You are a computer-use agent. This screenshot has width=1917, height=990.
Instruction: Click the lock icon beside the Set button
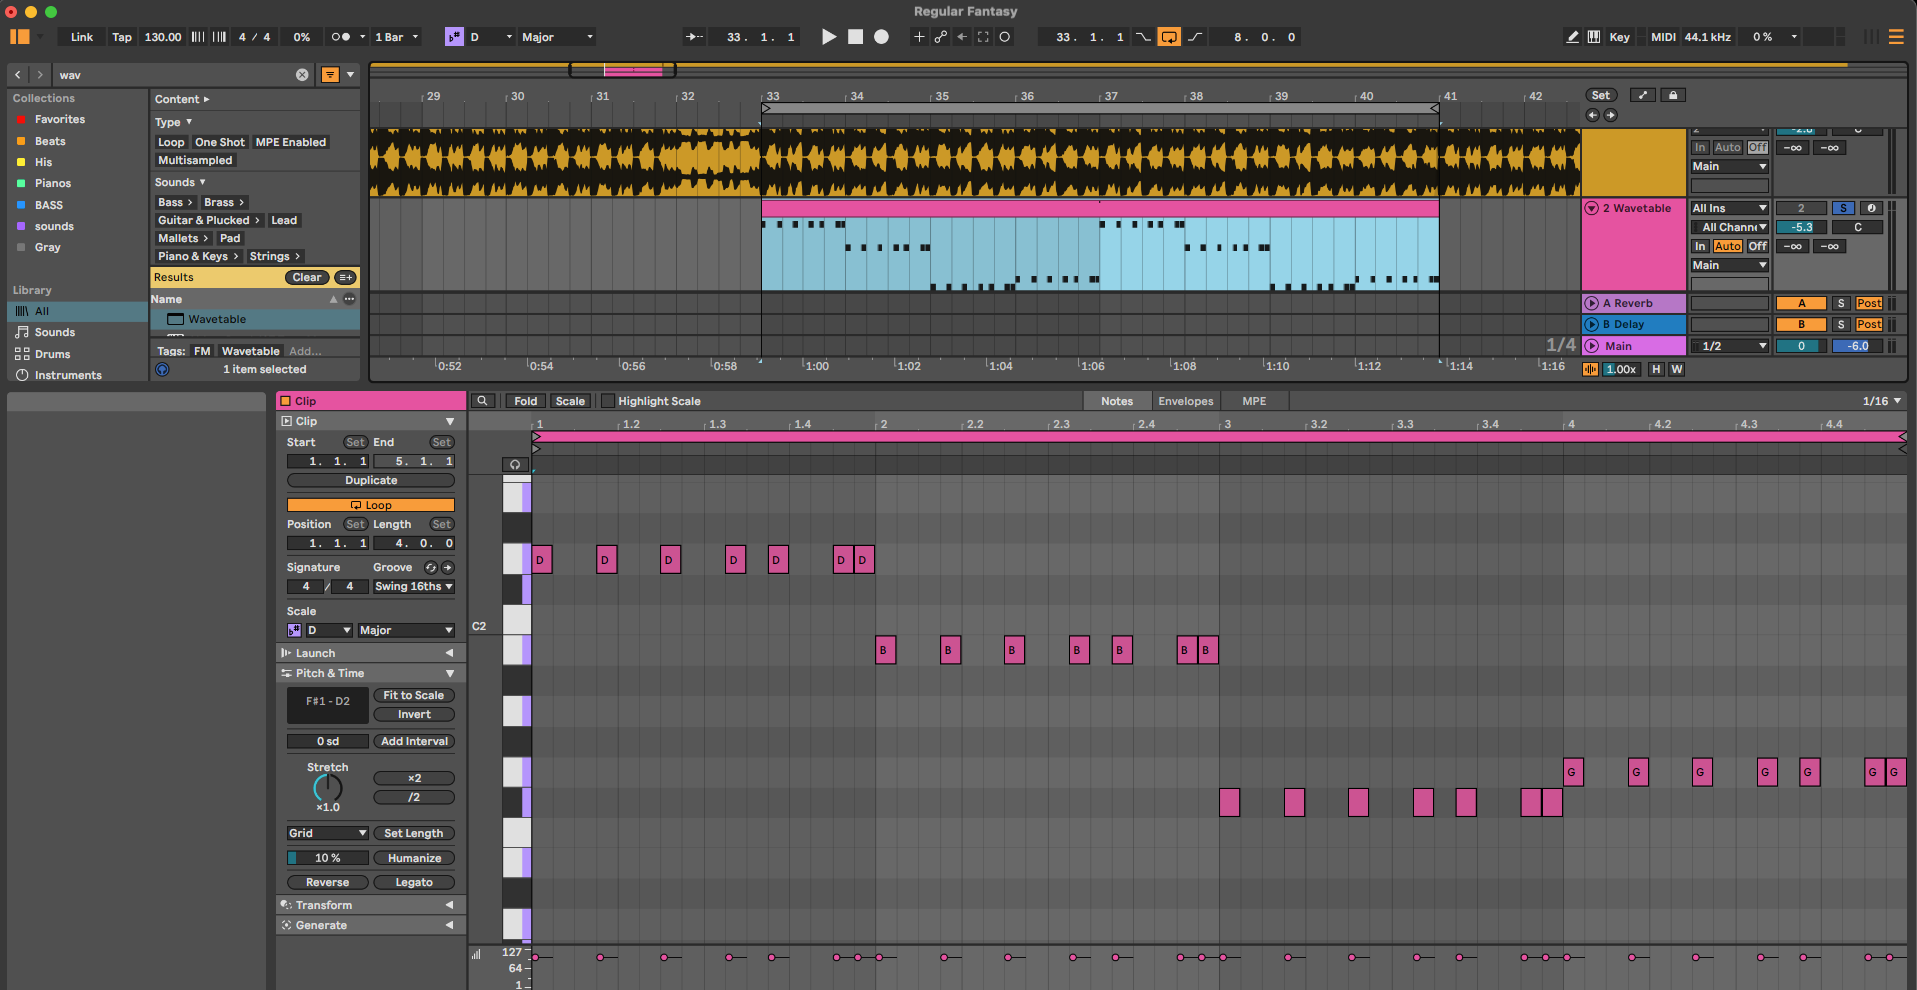pos(1673,95)
